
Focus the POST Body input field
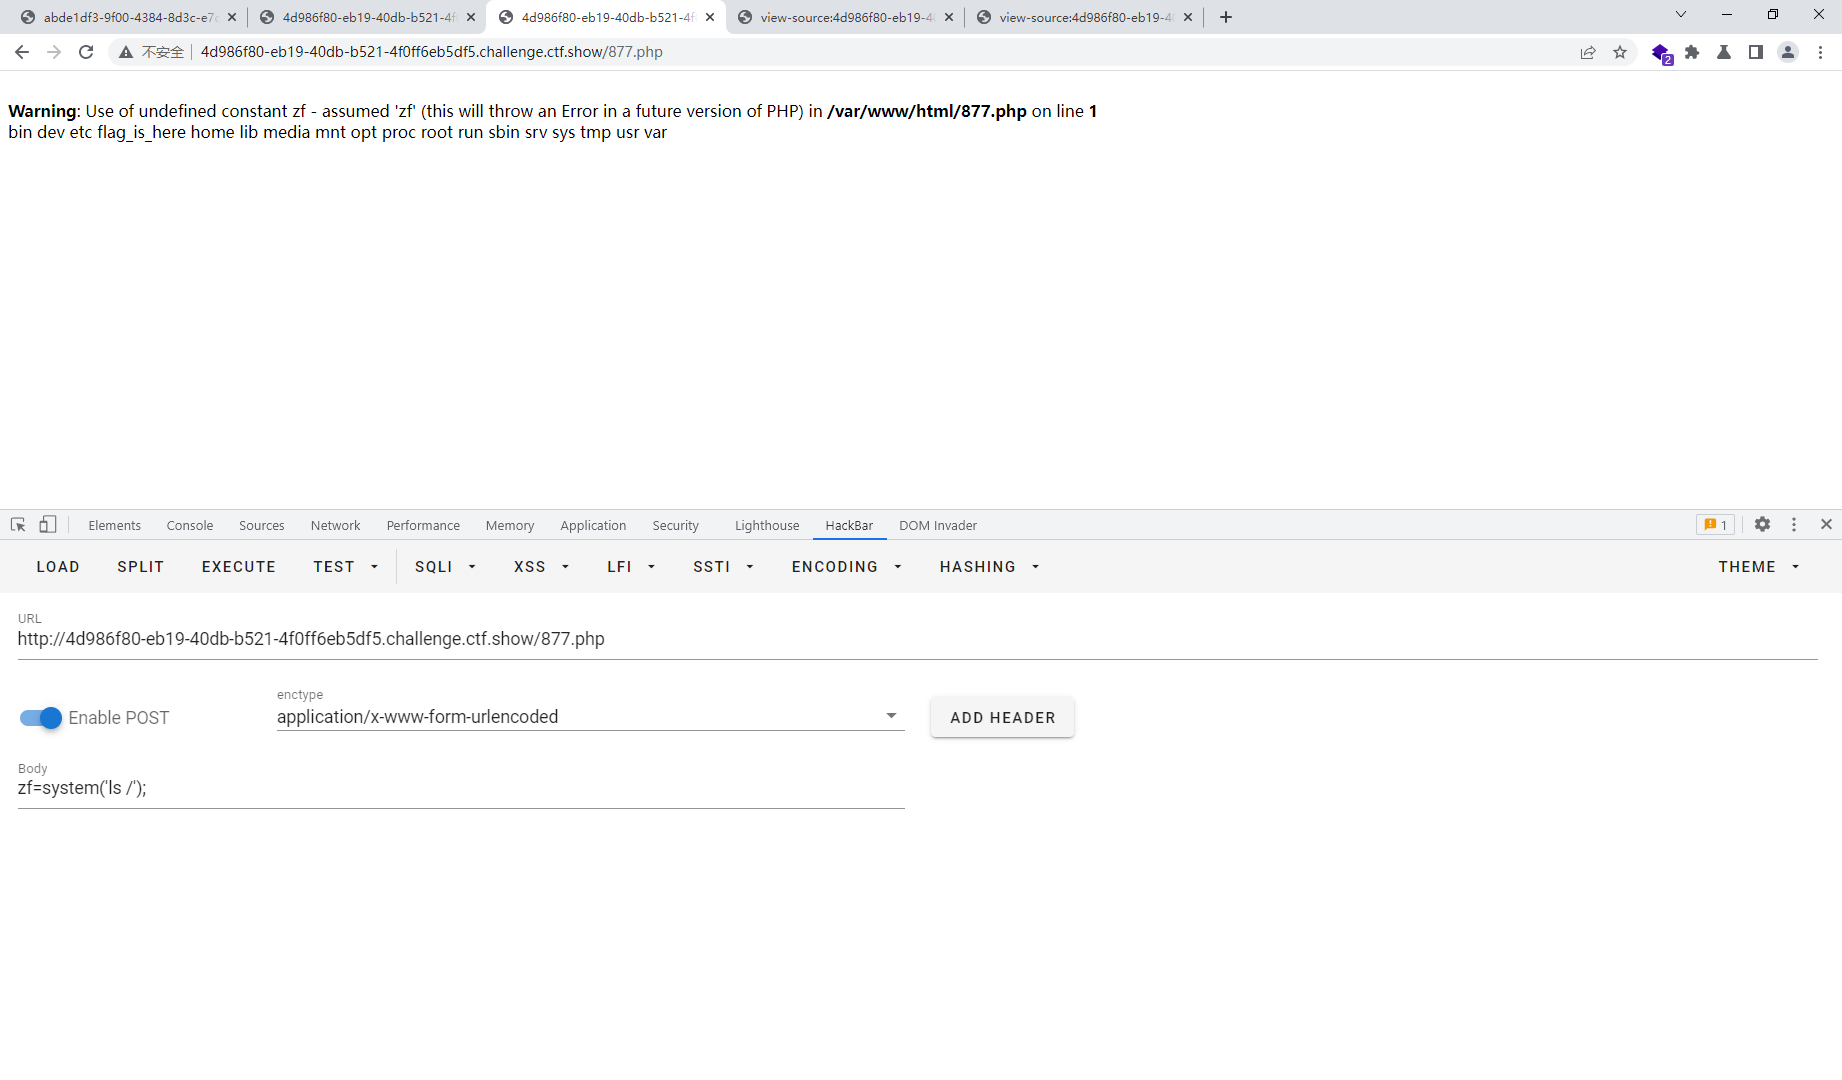click(461, 788)
